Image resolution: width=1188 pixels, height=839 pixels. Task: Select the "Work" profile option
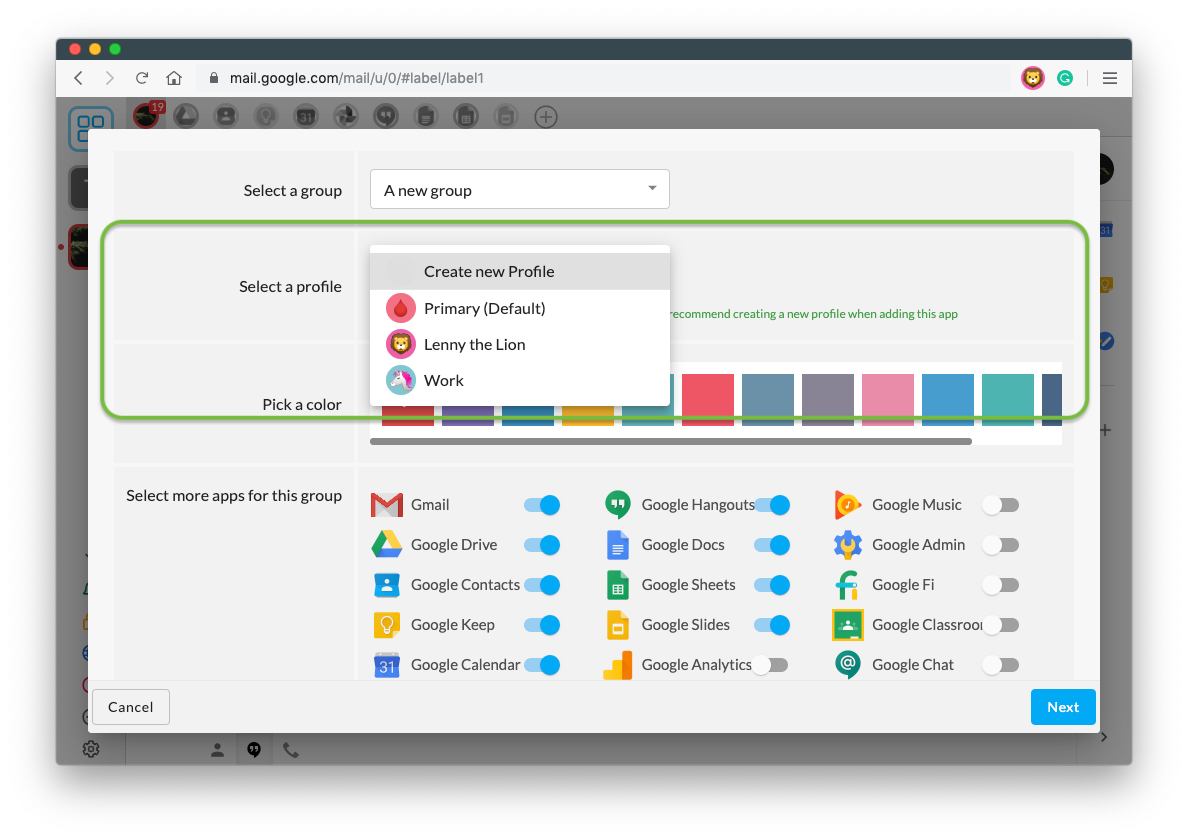520,380
